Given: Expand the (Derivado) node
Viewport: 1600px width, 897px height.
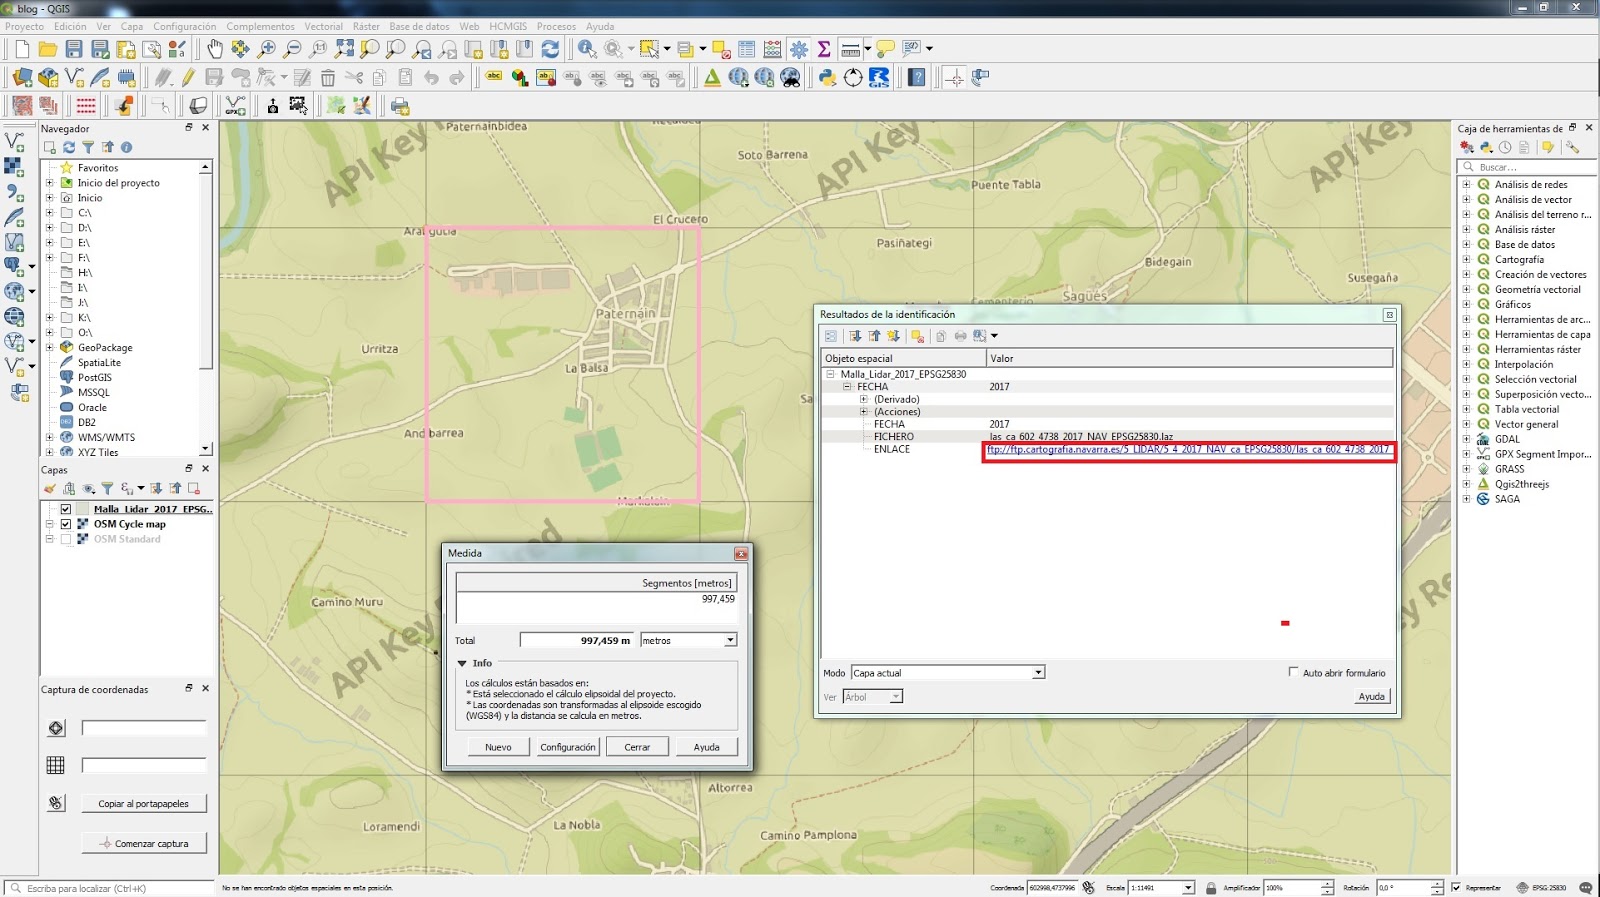Looking at the screenshot, I should pyautogui.click(x=864, y=399).
